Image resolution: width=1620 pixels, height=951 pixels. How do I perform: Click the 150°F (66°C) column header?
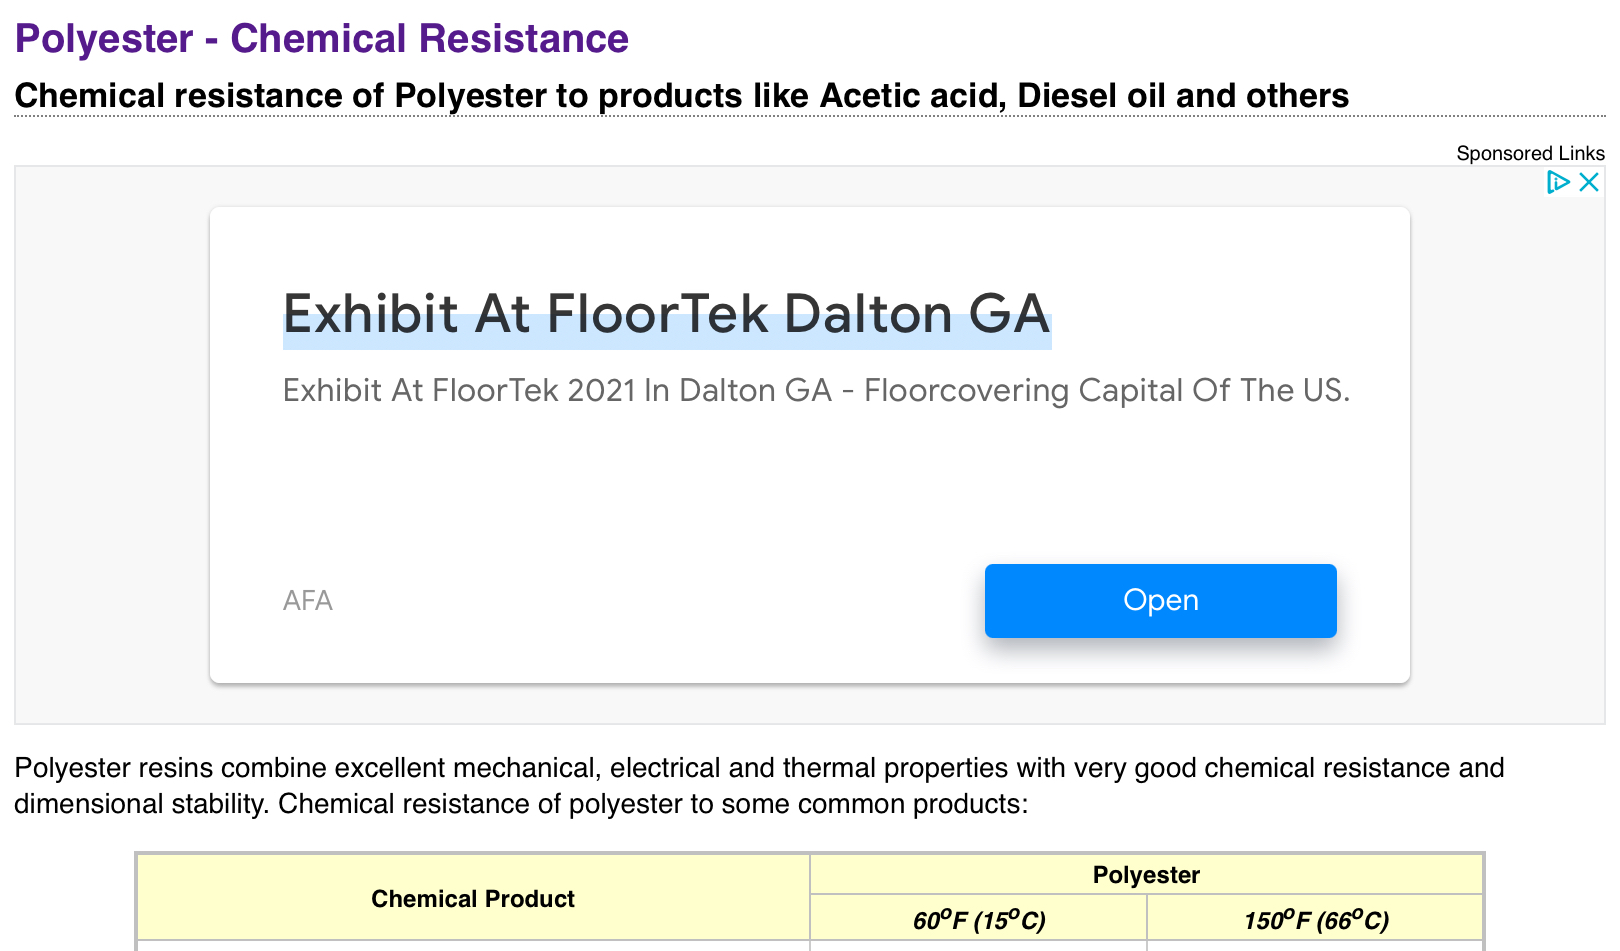1315,920
